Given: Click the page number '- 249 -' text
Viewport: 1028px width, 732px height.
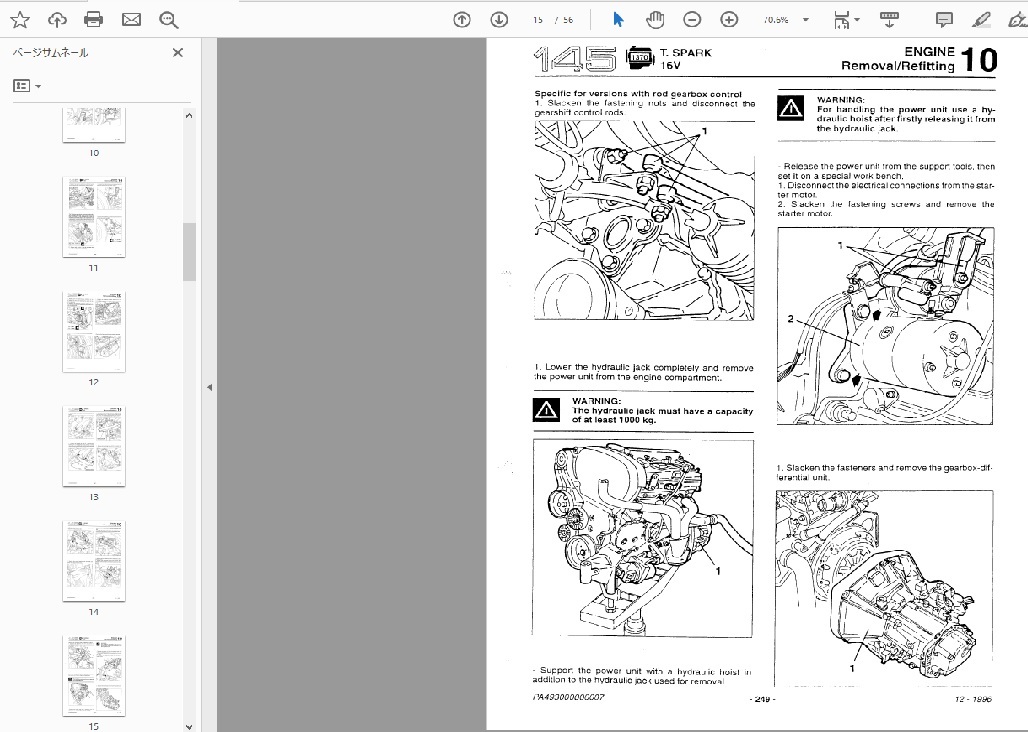Looking at the screenshot, I should click(762, 699).
